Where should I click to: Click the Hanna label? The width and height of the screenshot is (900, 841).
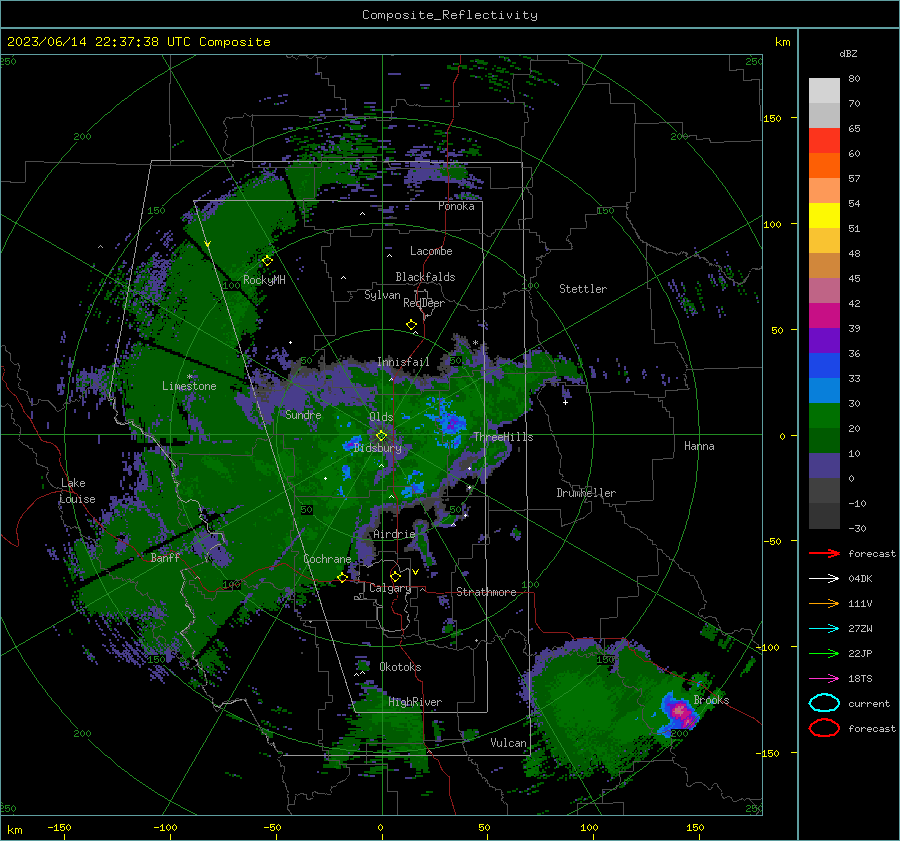pyautogui.click(x=699, y=446)
